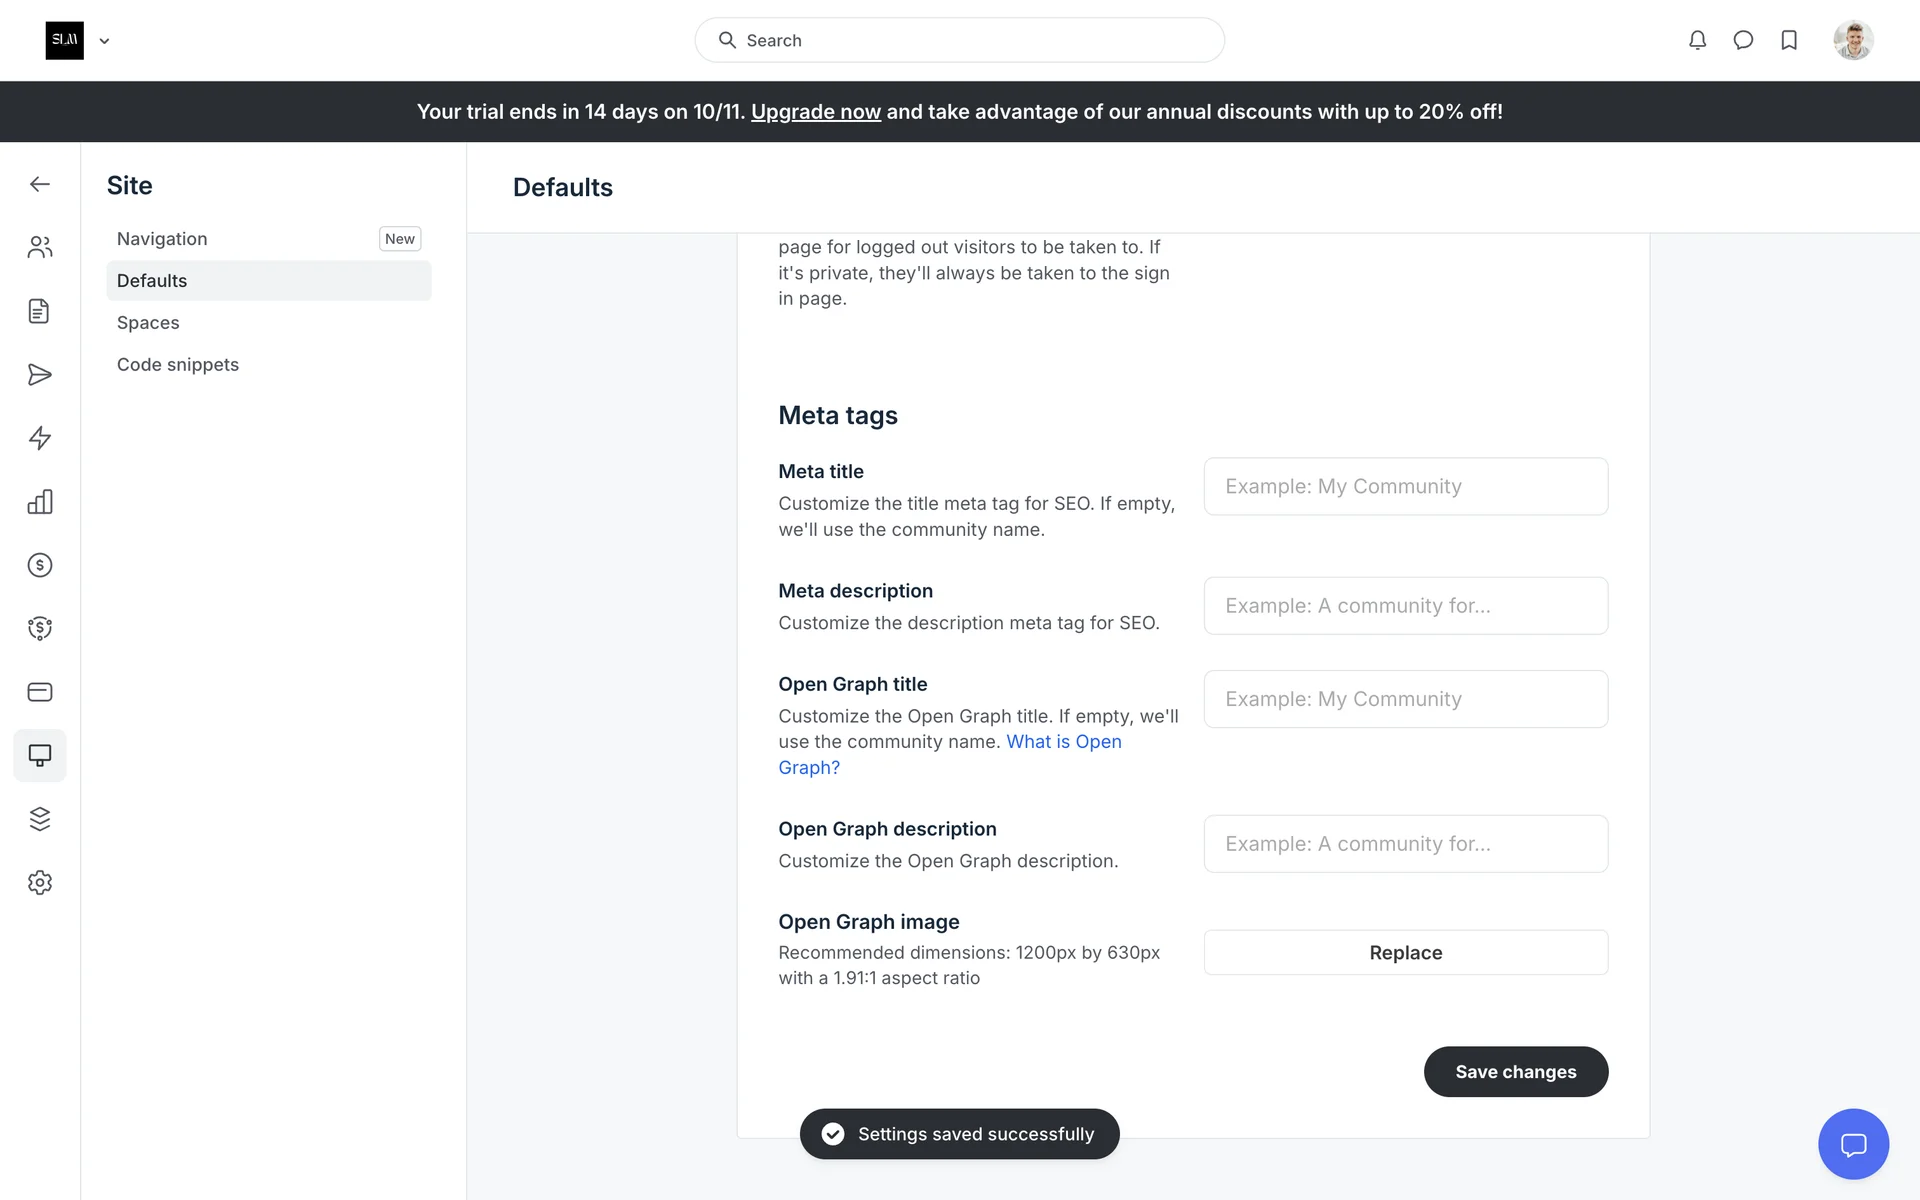
Task: Open the stacked layers icon in sidebar
Action: (x=40, y=819)
